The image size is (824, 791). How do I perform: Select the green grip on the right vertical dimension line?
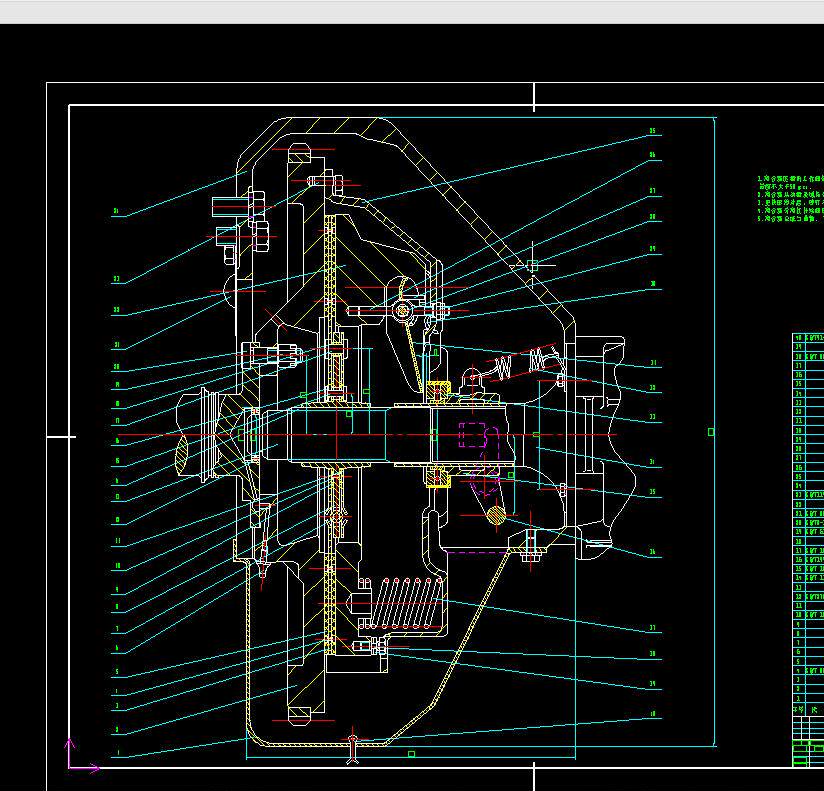pyautogui.click(x=711, y=432)
